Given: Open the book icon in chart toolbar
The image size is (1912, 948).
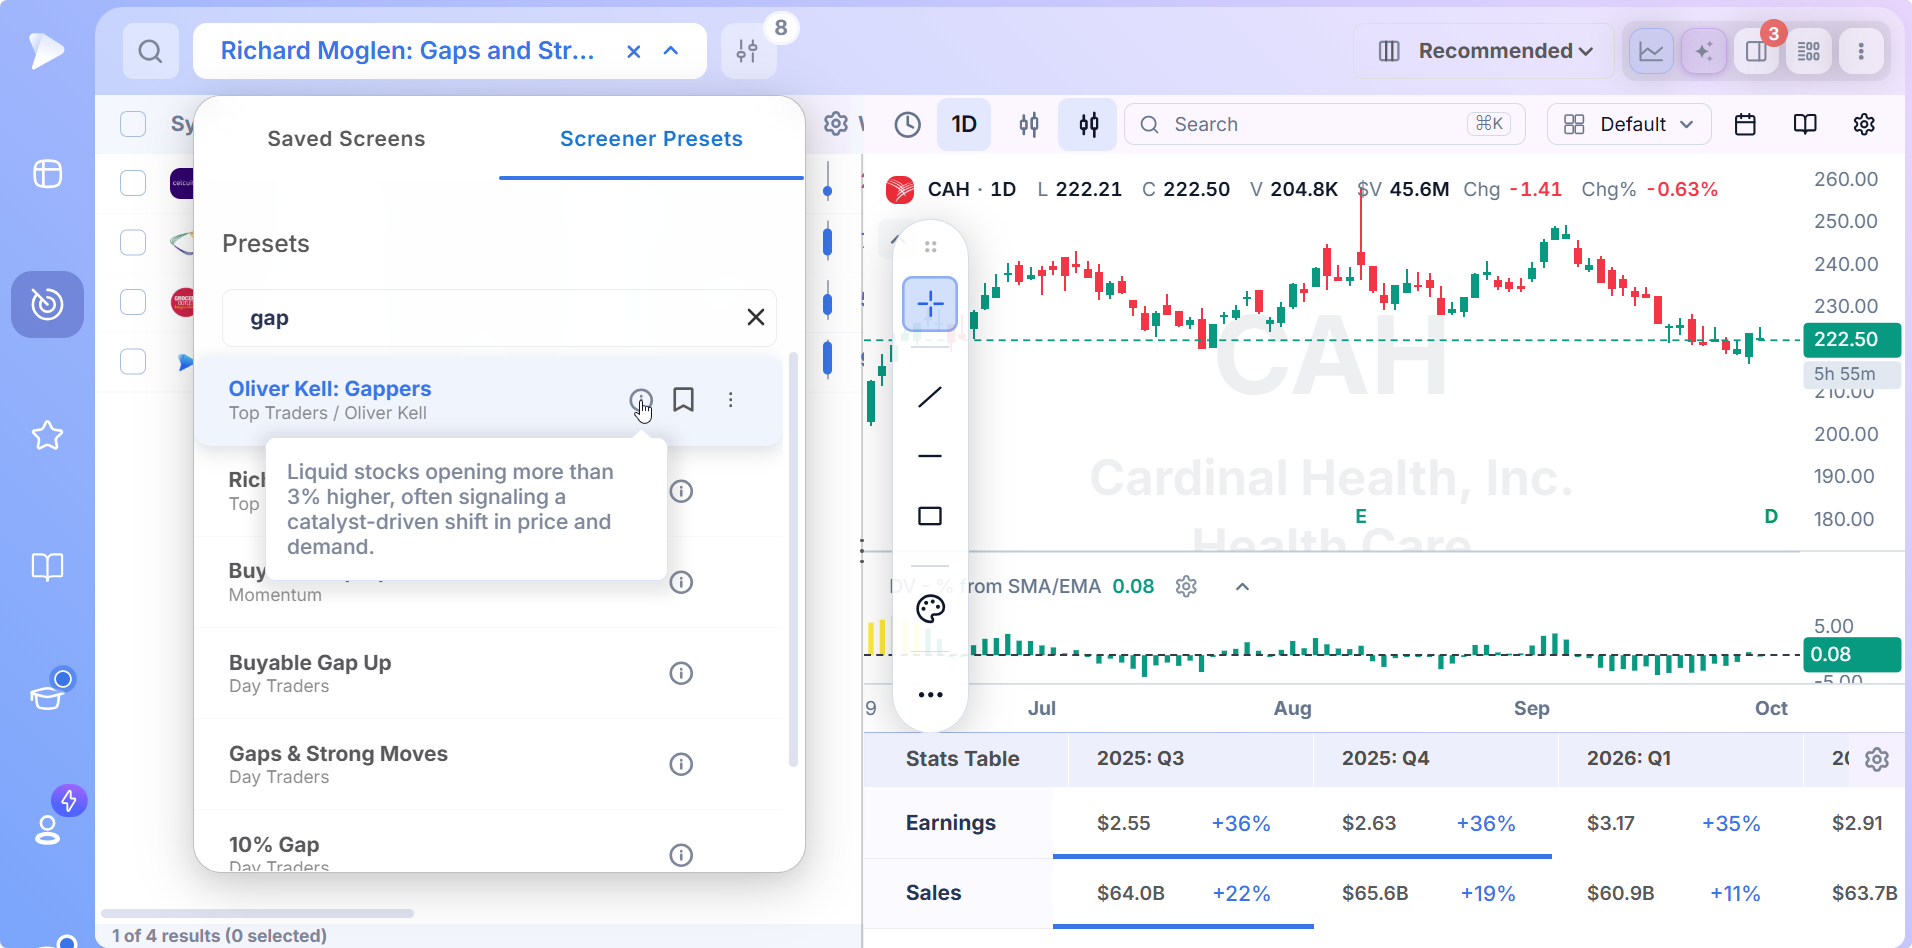Looking at the screenshot, I should point(1805,124).
